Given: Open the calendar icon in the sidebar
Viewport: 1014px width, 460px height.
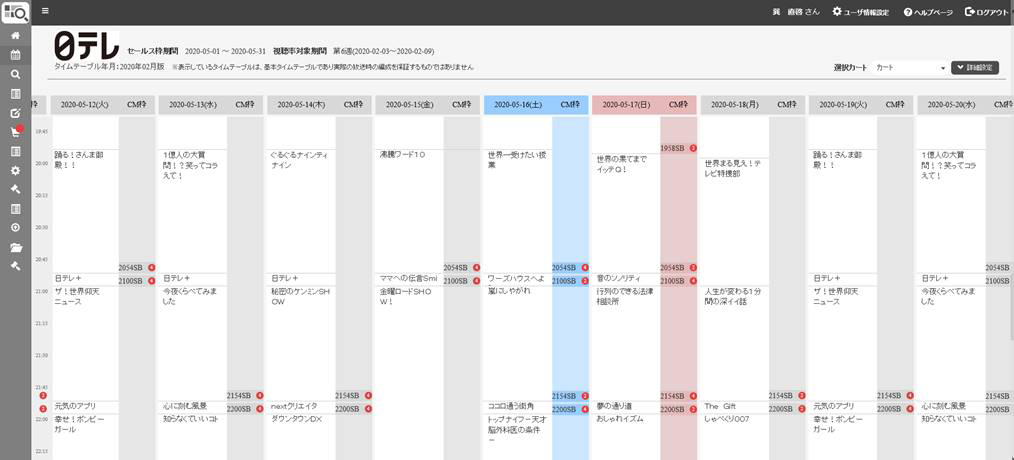Looking at the screenshot, I should pyautogui.click(x=15, y=55).
